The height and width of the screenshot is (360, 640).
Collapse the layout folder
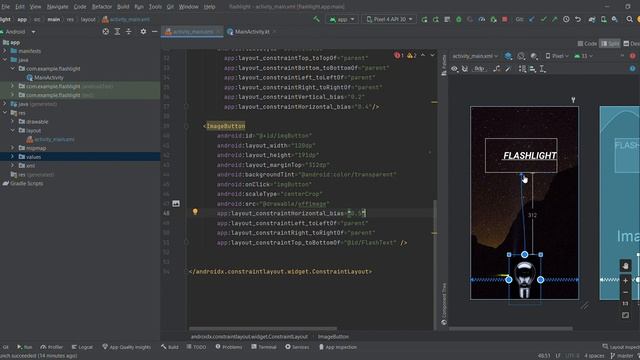pos(13,131)
